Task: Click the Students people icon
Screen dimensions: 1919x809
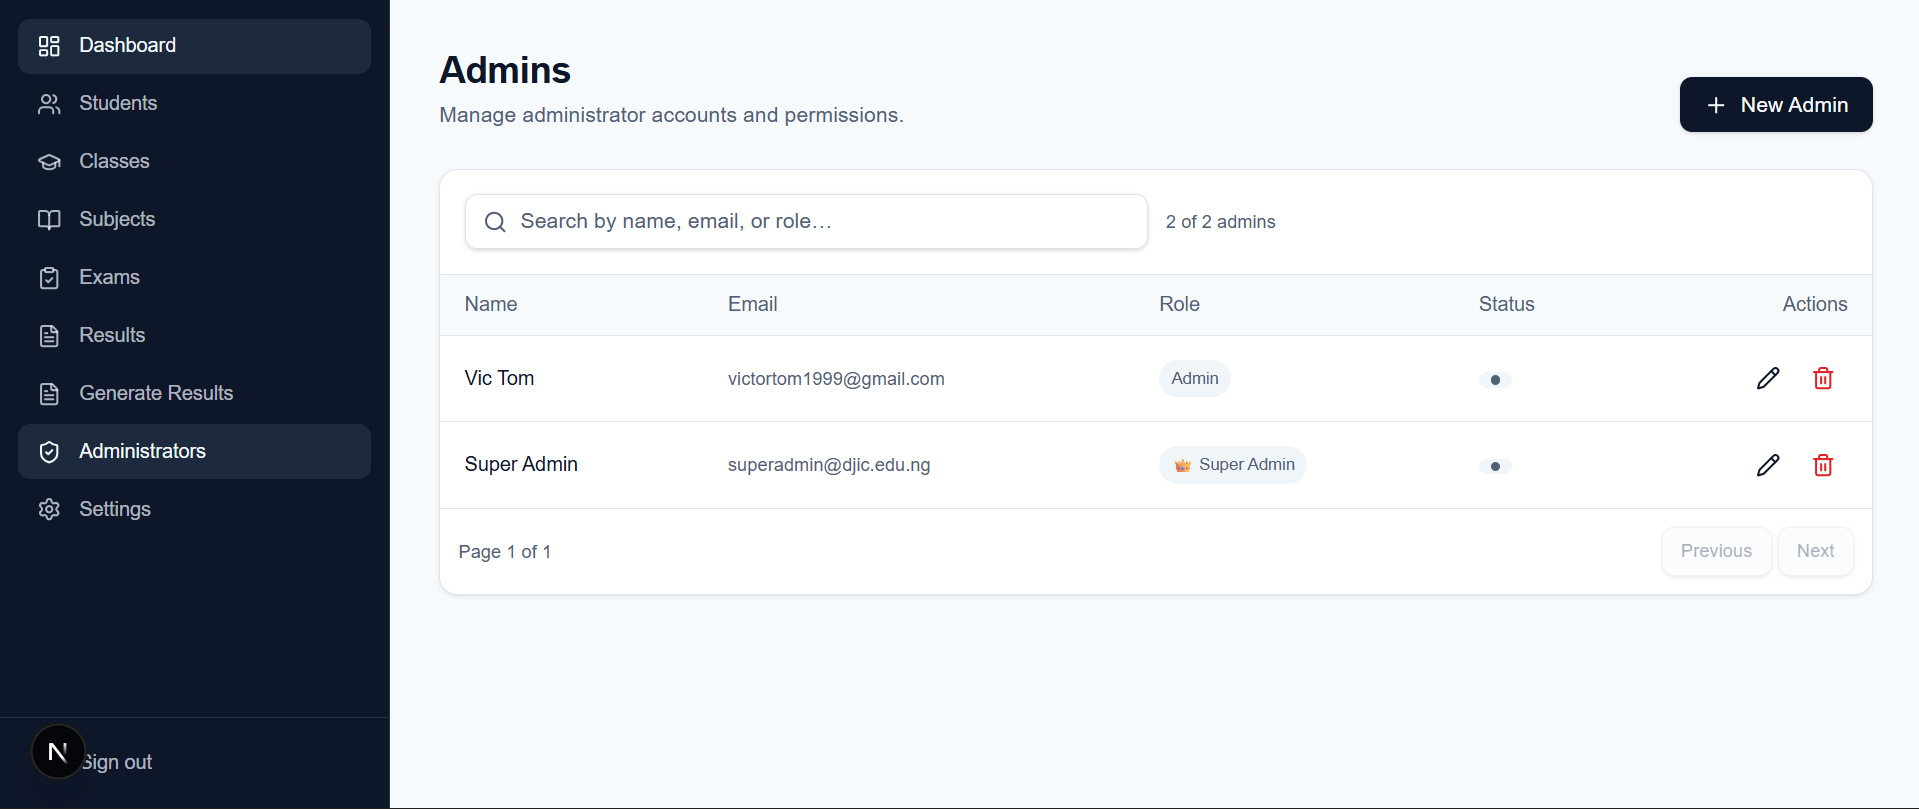Action: coord(49,104)
